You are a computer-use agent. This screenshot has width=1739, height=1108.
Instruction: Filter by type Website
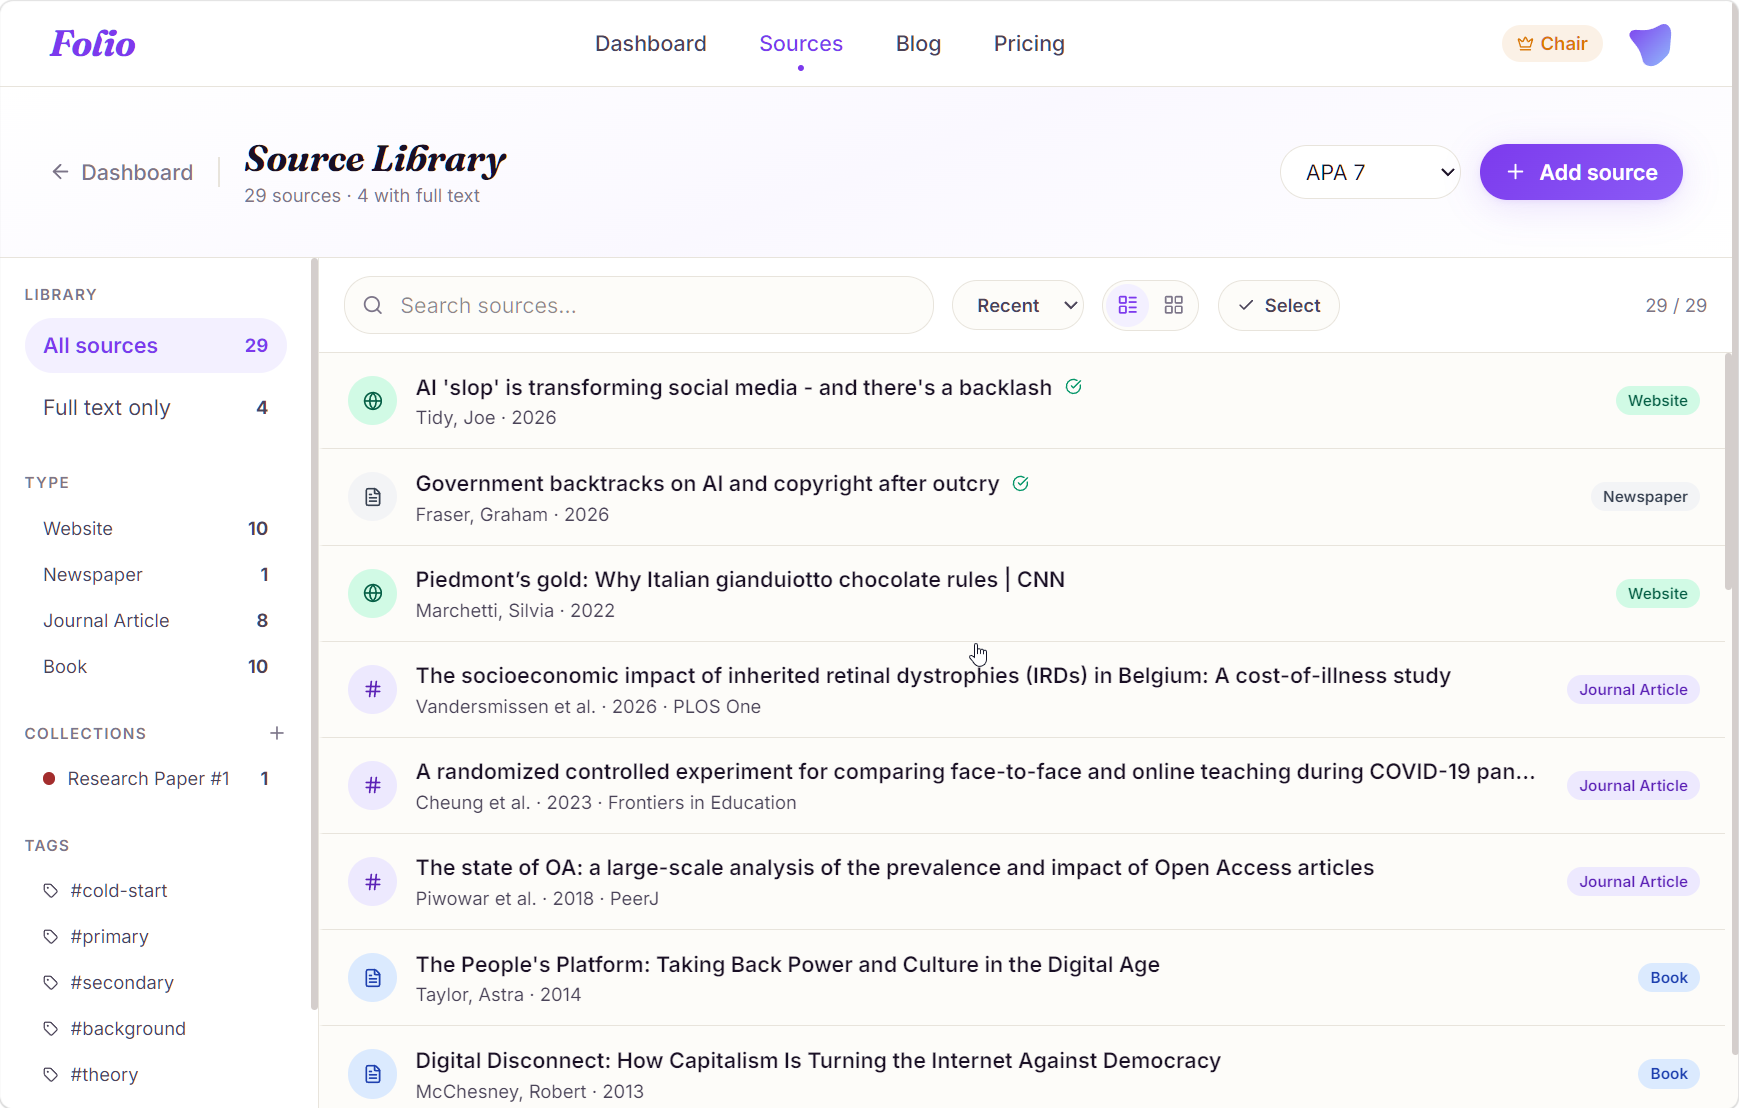pyautogui.click(x=156, y=528)
